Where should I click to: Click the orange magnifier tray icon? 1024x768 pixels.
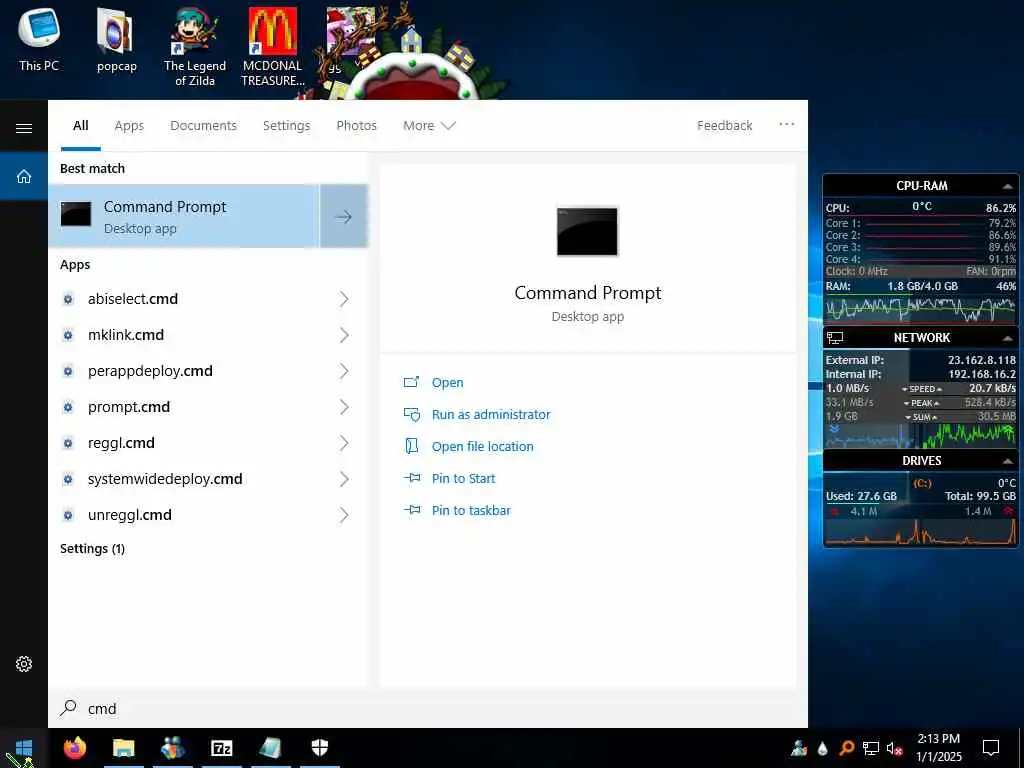[846, 748]
